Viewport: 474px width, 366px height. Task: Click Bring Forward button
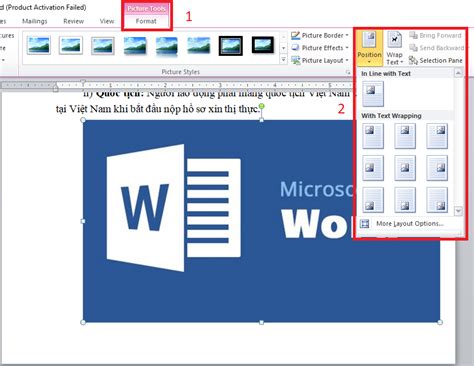coord(435,35)
